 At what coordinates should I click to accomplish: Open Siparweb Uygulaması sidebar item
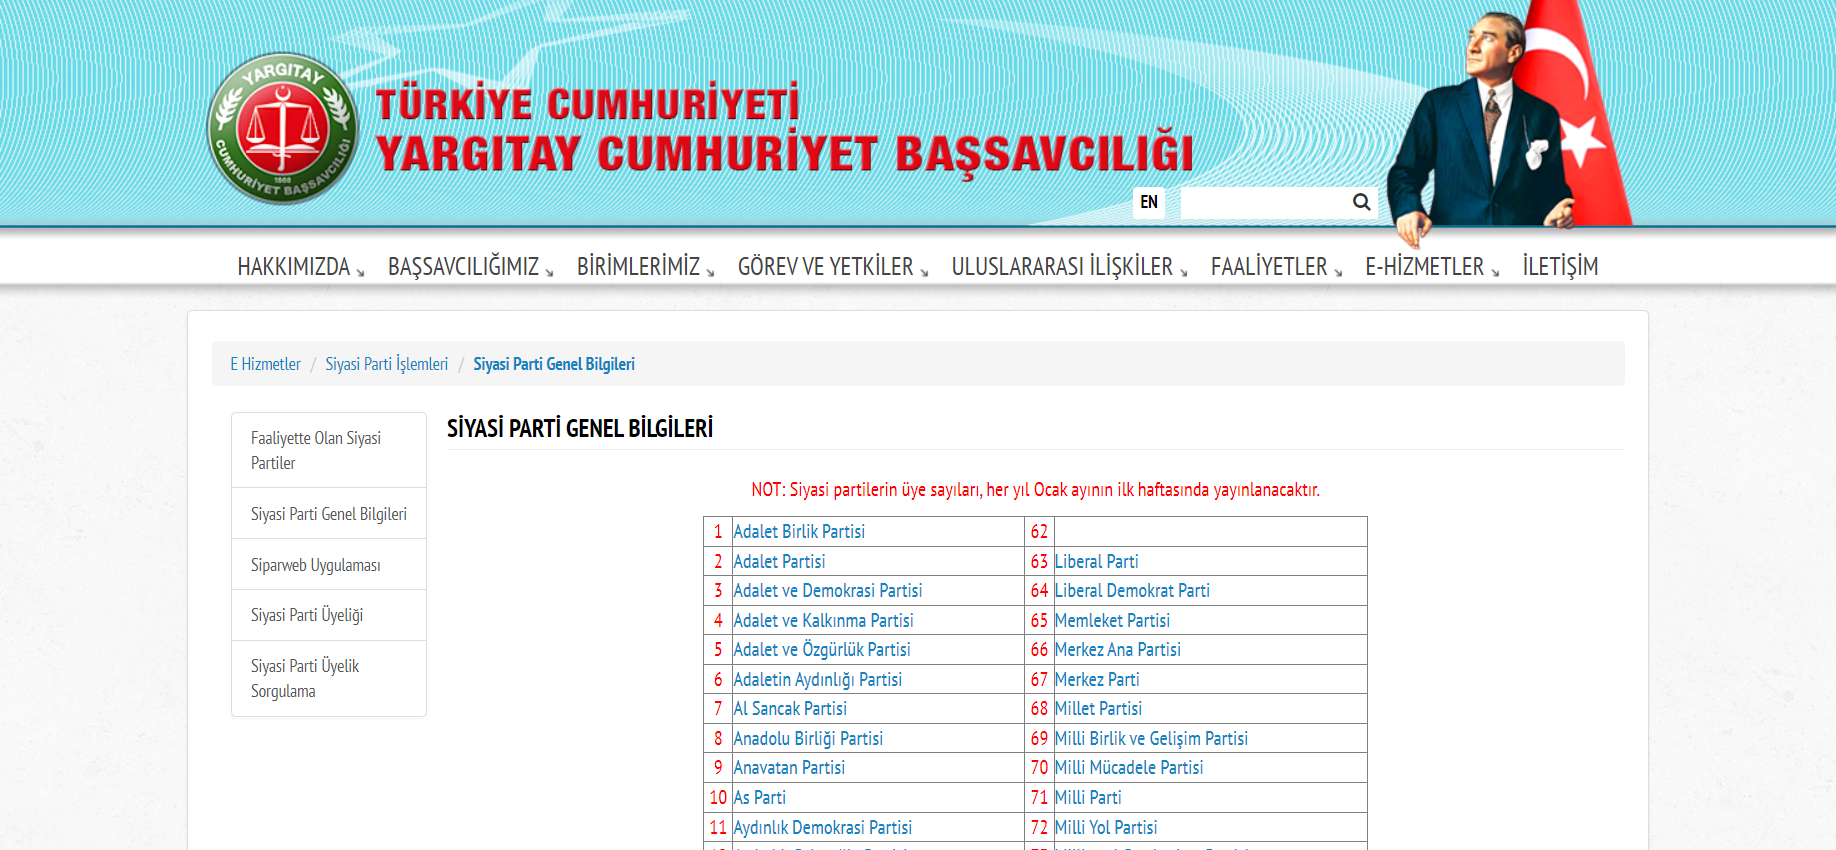click(x=329, y=565)
